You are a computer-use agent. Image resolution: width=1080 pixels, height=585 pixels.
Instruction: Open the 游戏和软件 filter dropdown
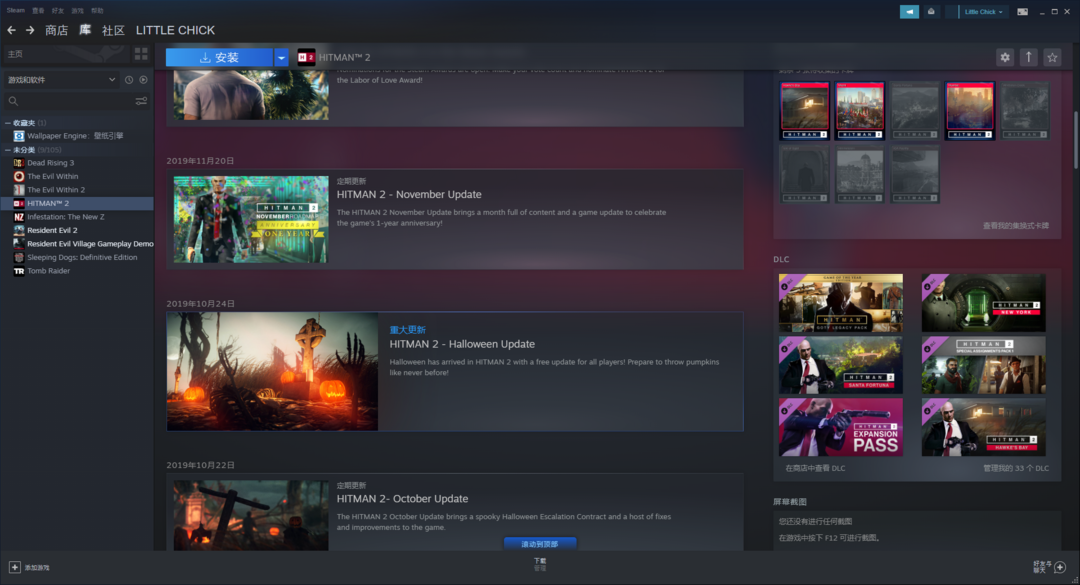(61, 80)
